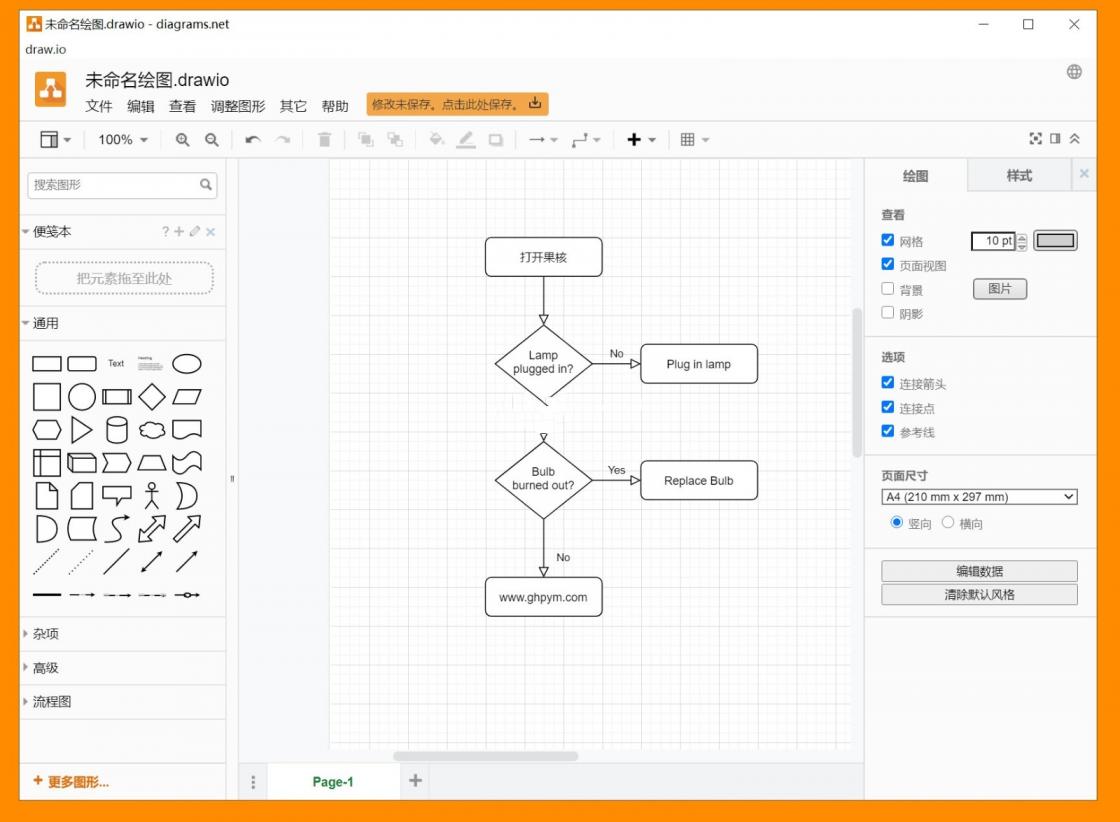Click the zoom in magnifier icon
Screen dimensions: 1120x822
pyautogui.click(x=182, y=140)
